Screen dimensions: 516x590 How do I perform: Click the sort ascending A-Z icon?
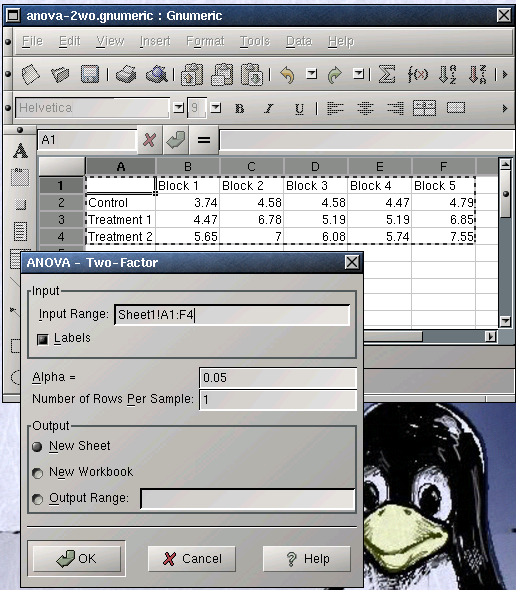(448, 74)
